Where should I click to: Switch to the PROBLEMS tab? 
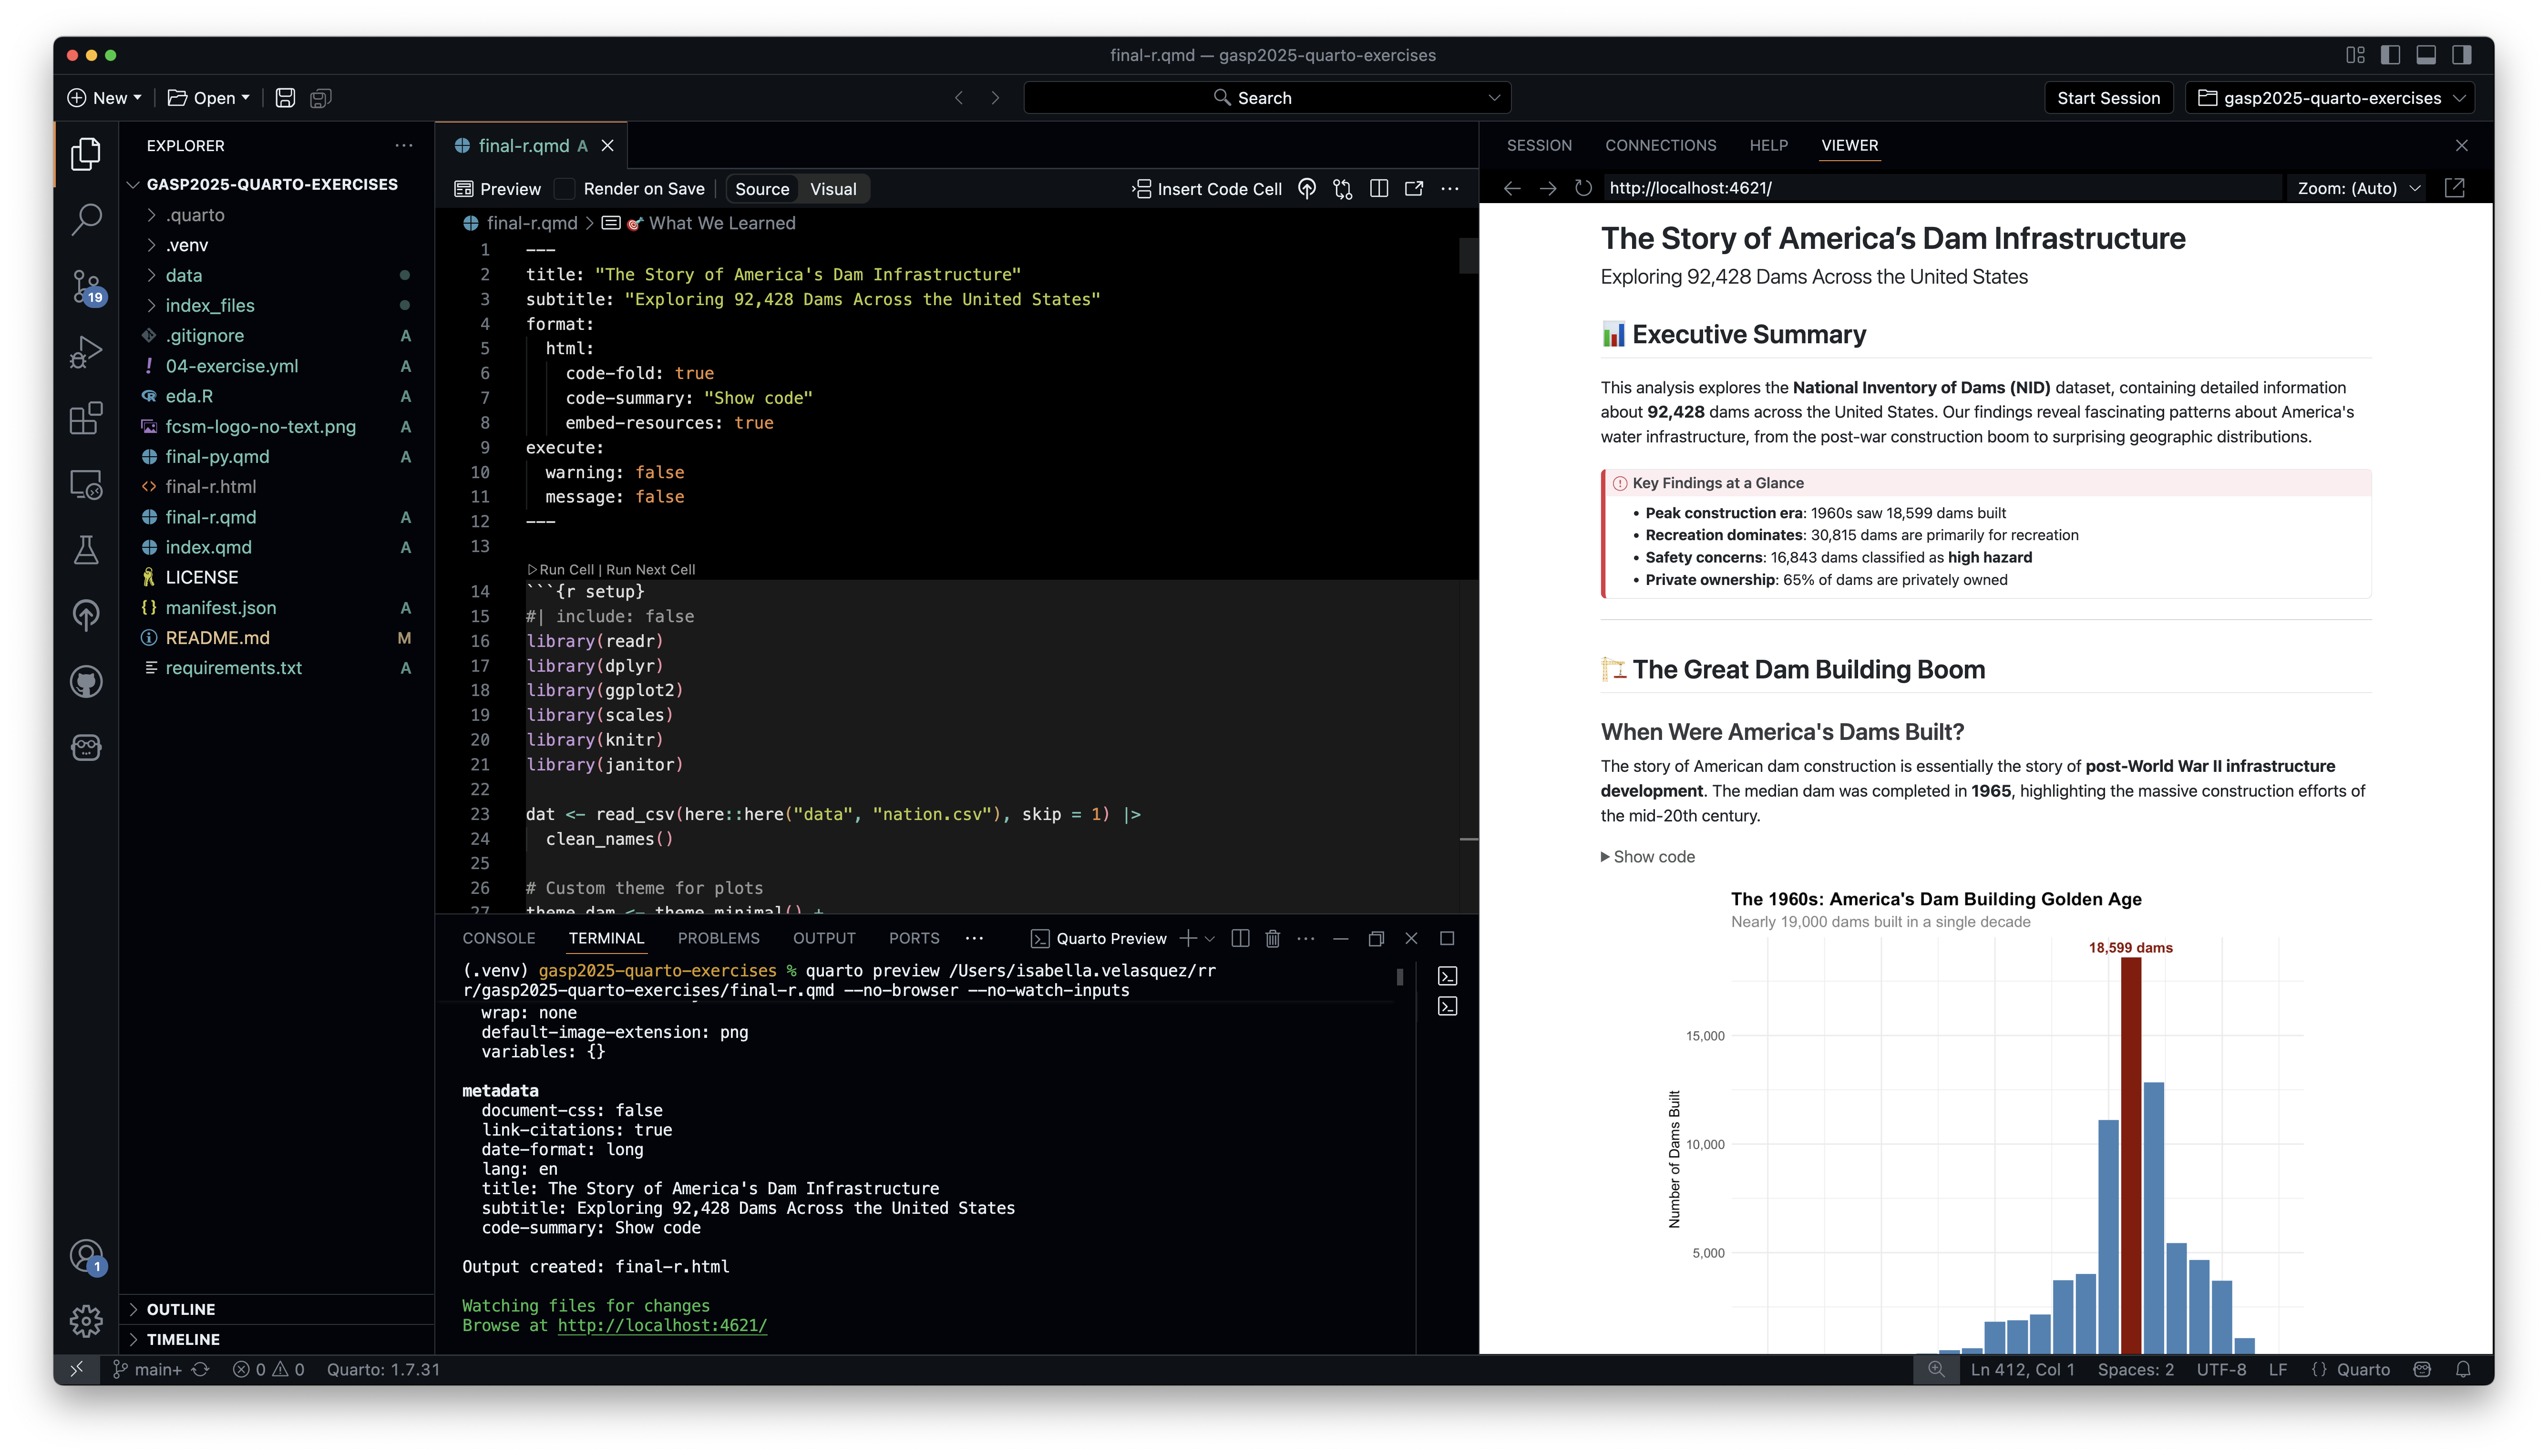click(718, 938)
